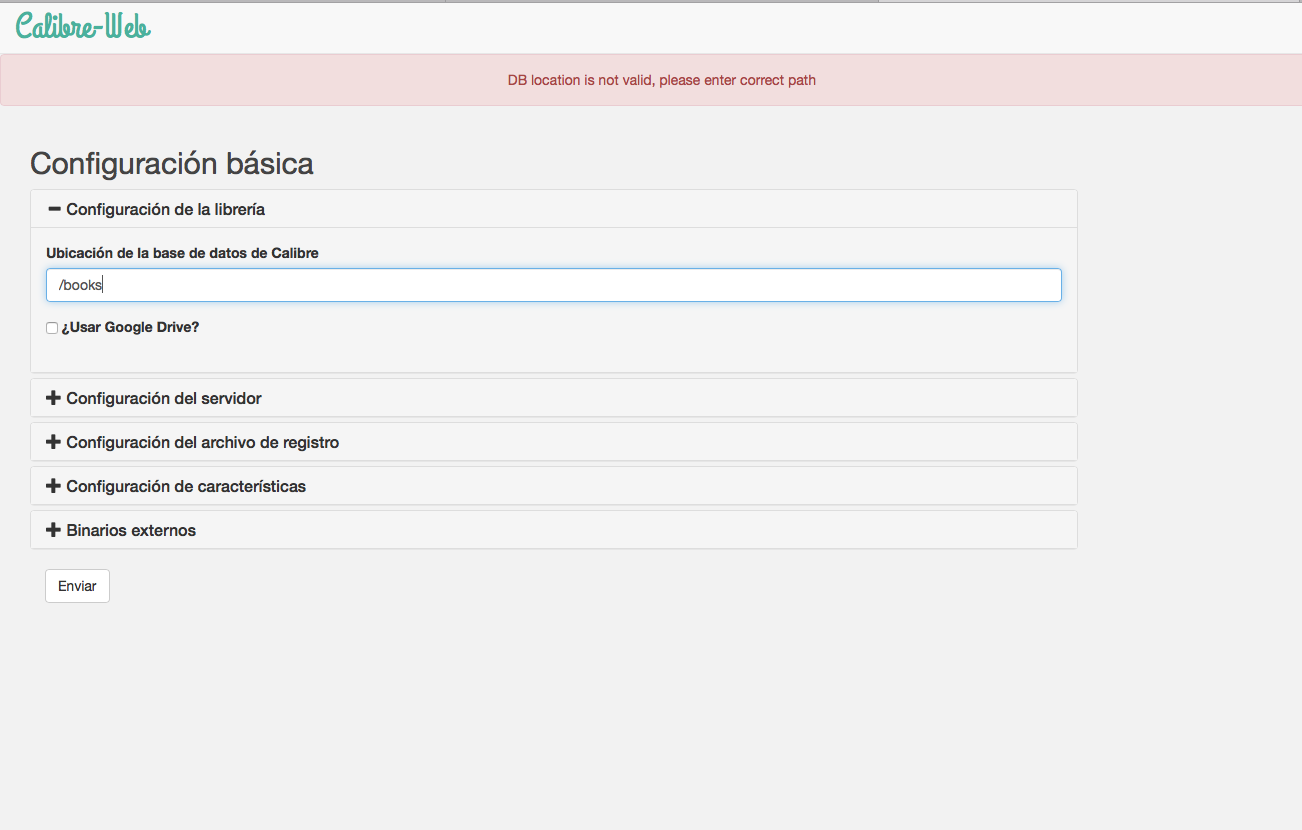Focus the Calibre database location input field

click(553, 285)
